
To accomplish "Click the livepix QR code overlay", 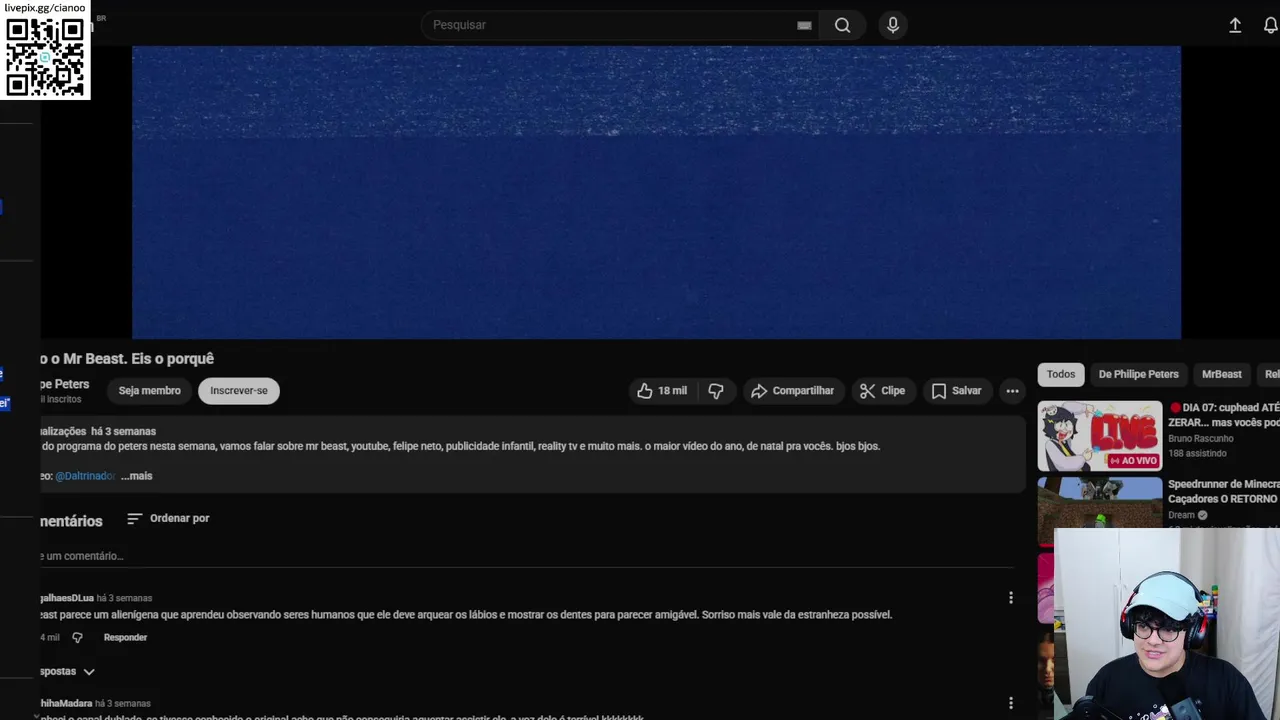I will coord(45,57).
